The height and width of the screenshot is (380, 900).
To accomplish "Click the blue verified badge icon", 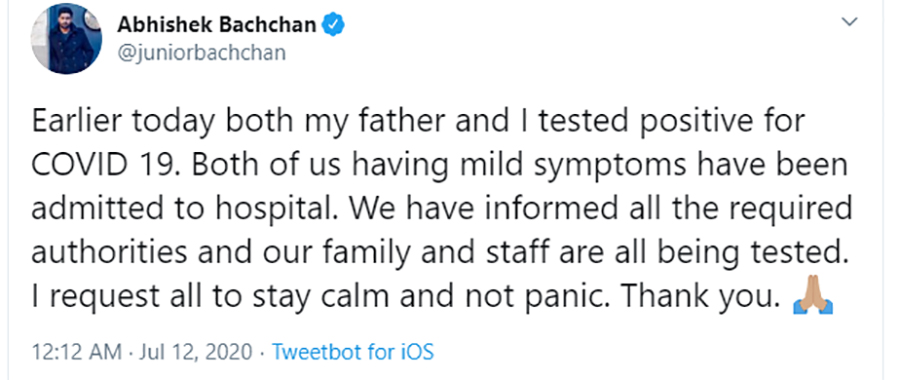I will pyautogui.click(x=333, y=25).
